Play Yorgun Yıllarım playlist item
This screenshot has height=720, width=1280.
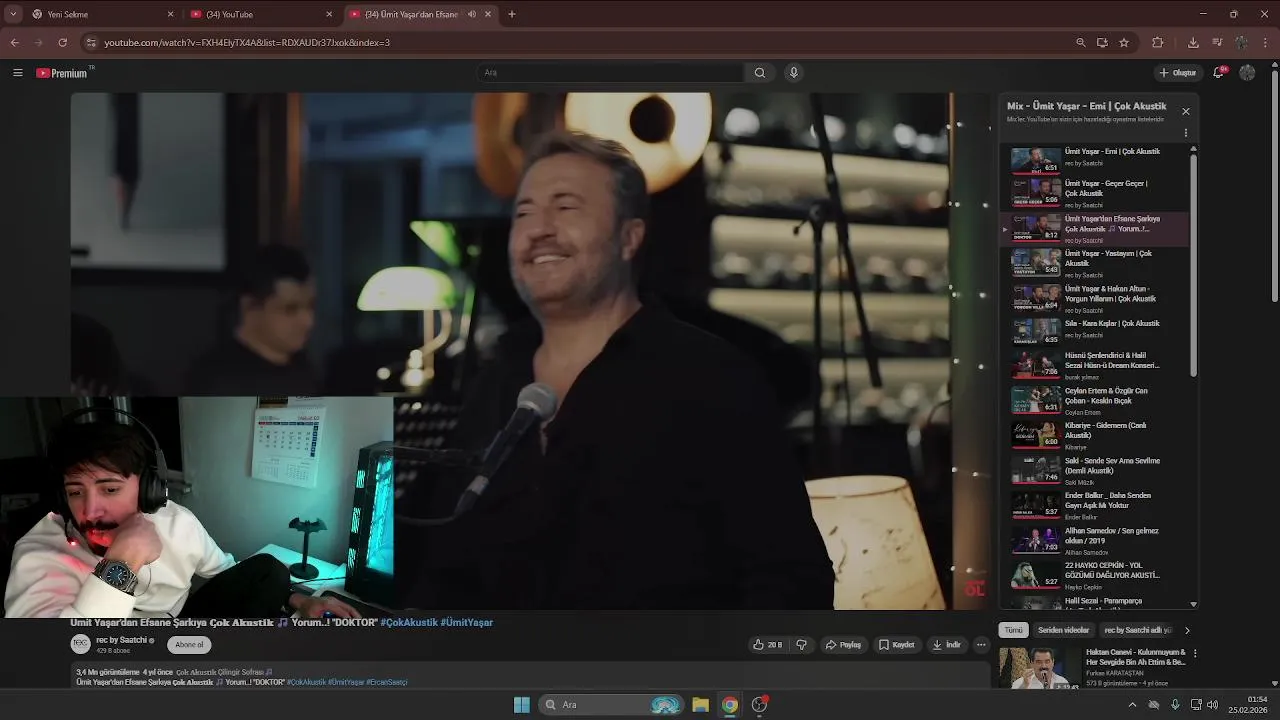point(1095,298)
